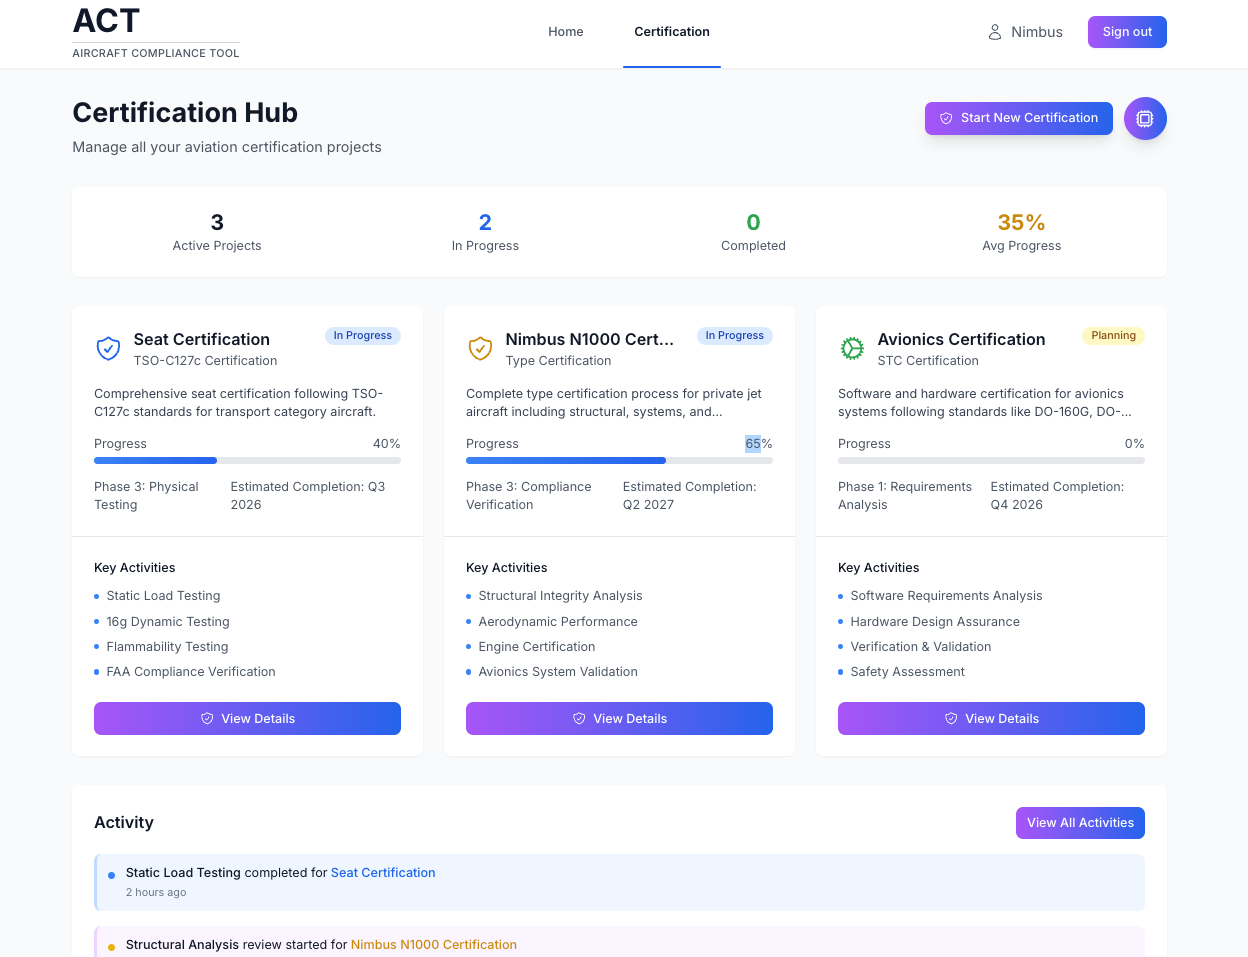Click the Avionics Certification 0% progress bar
The width and height of the screenshot is (1248, 957).
(991, 460)
